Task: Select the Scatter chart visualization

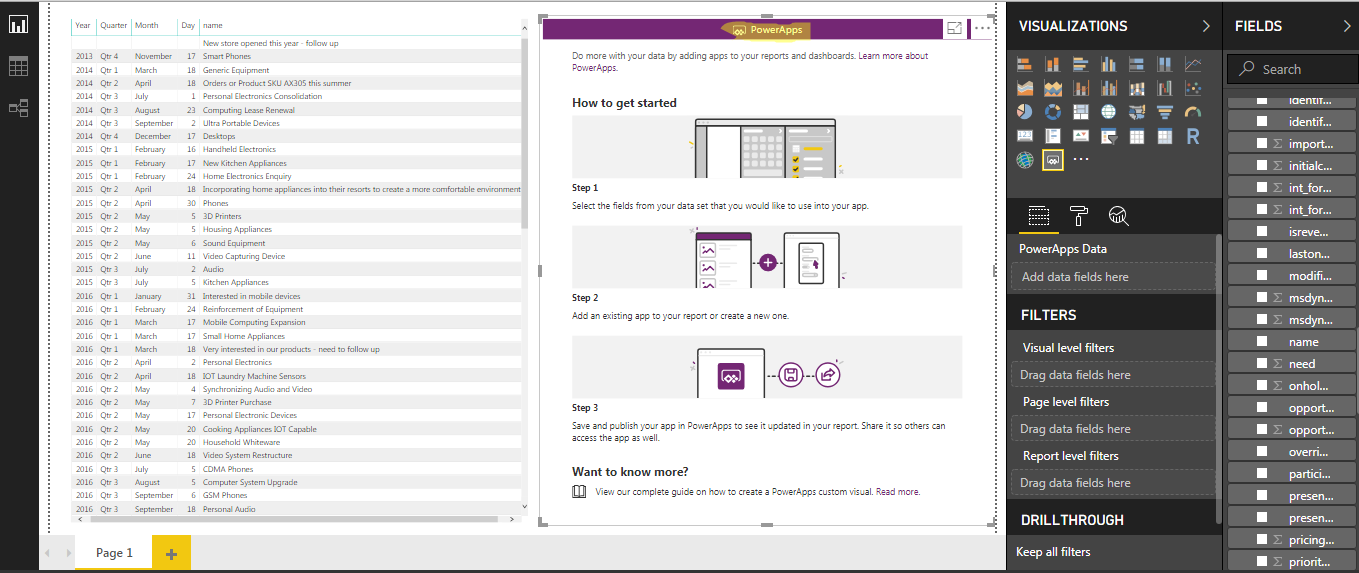Action: [1192, 88]
